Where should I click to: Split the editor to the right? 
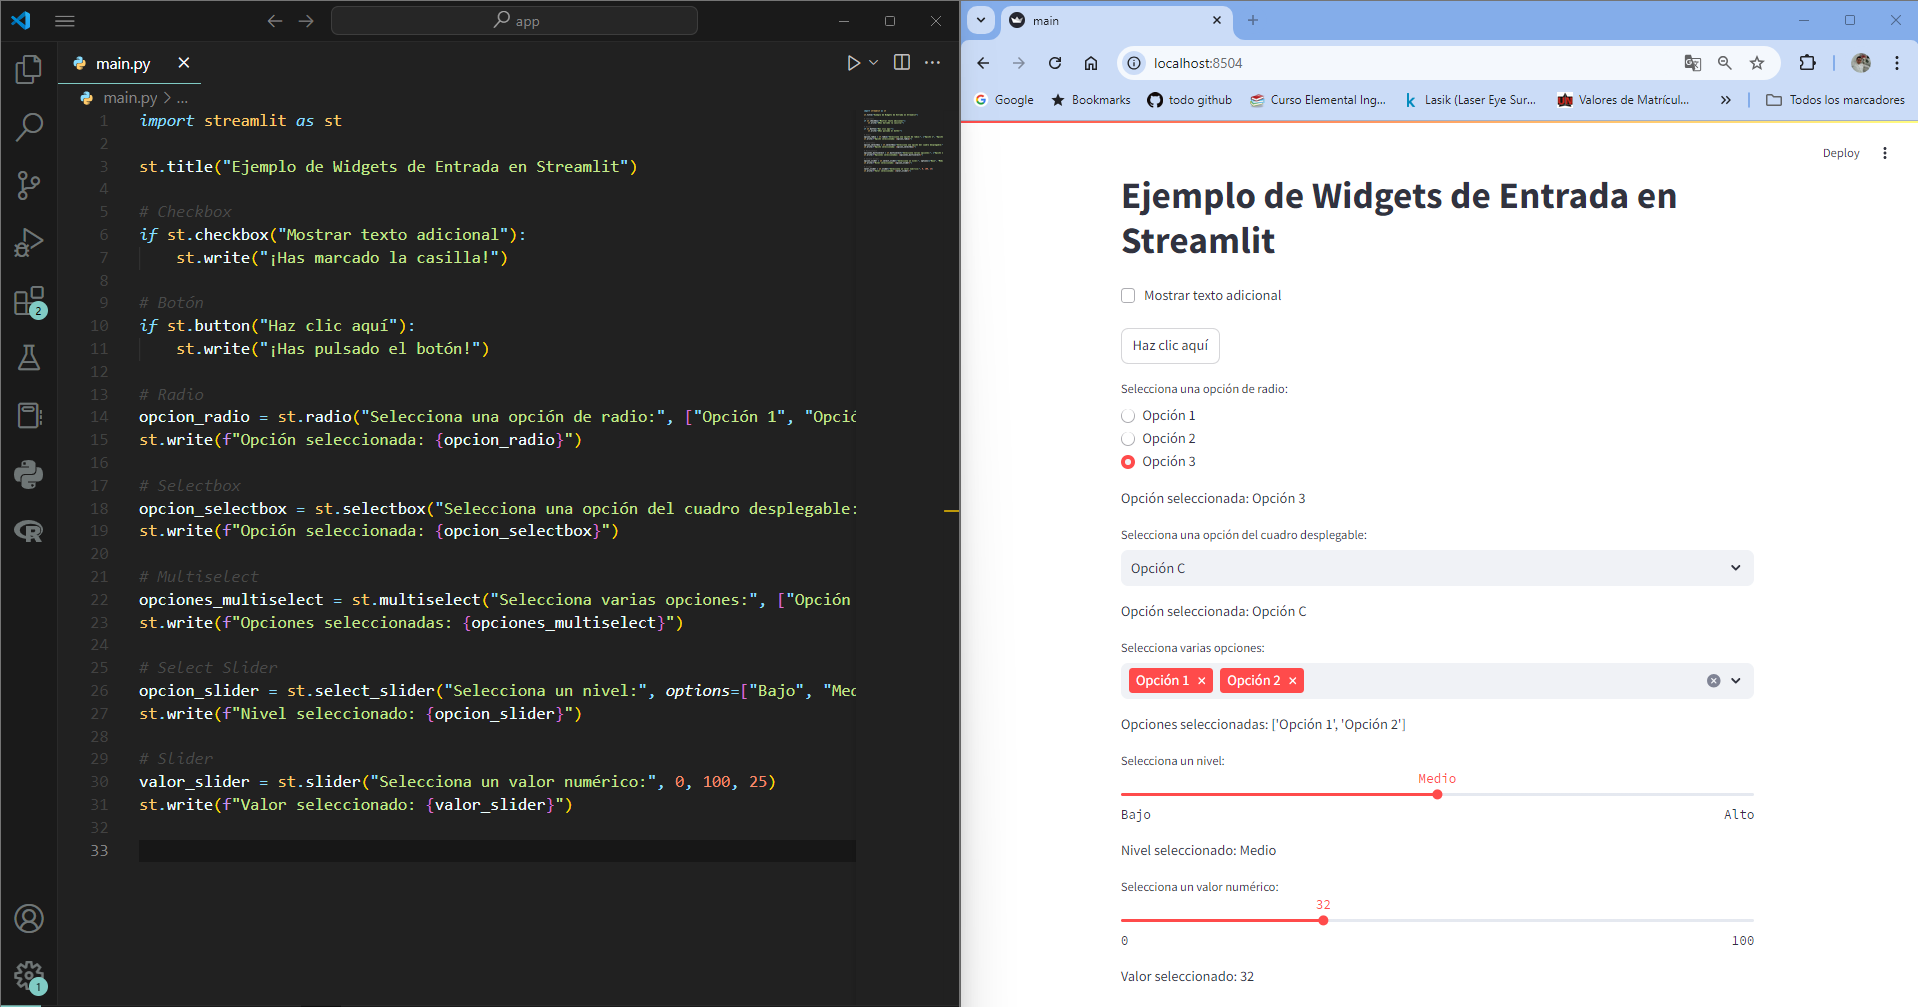pyautogui.click(x=902, y=62)
